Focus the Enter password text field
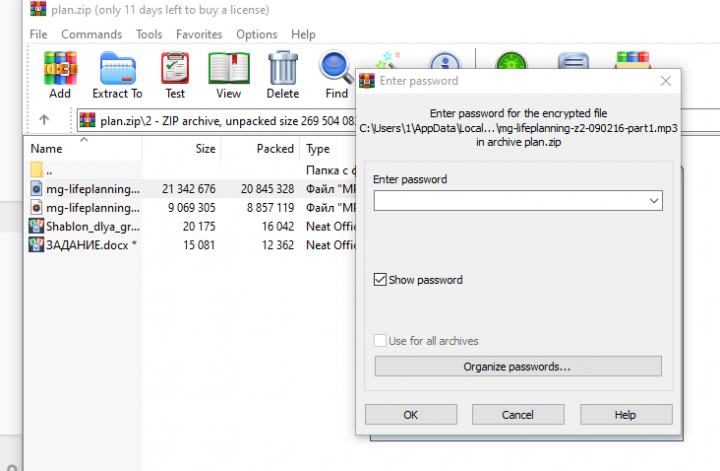The height and width of the screenshot is (471, 720). pos(508,201)
